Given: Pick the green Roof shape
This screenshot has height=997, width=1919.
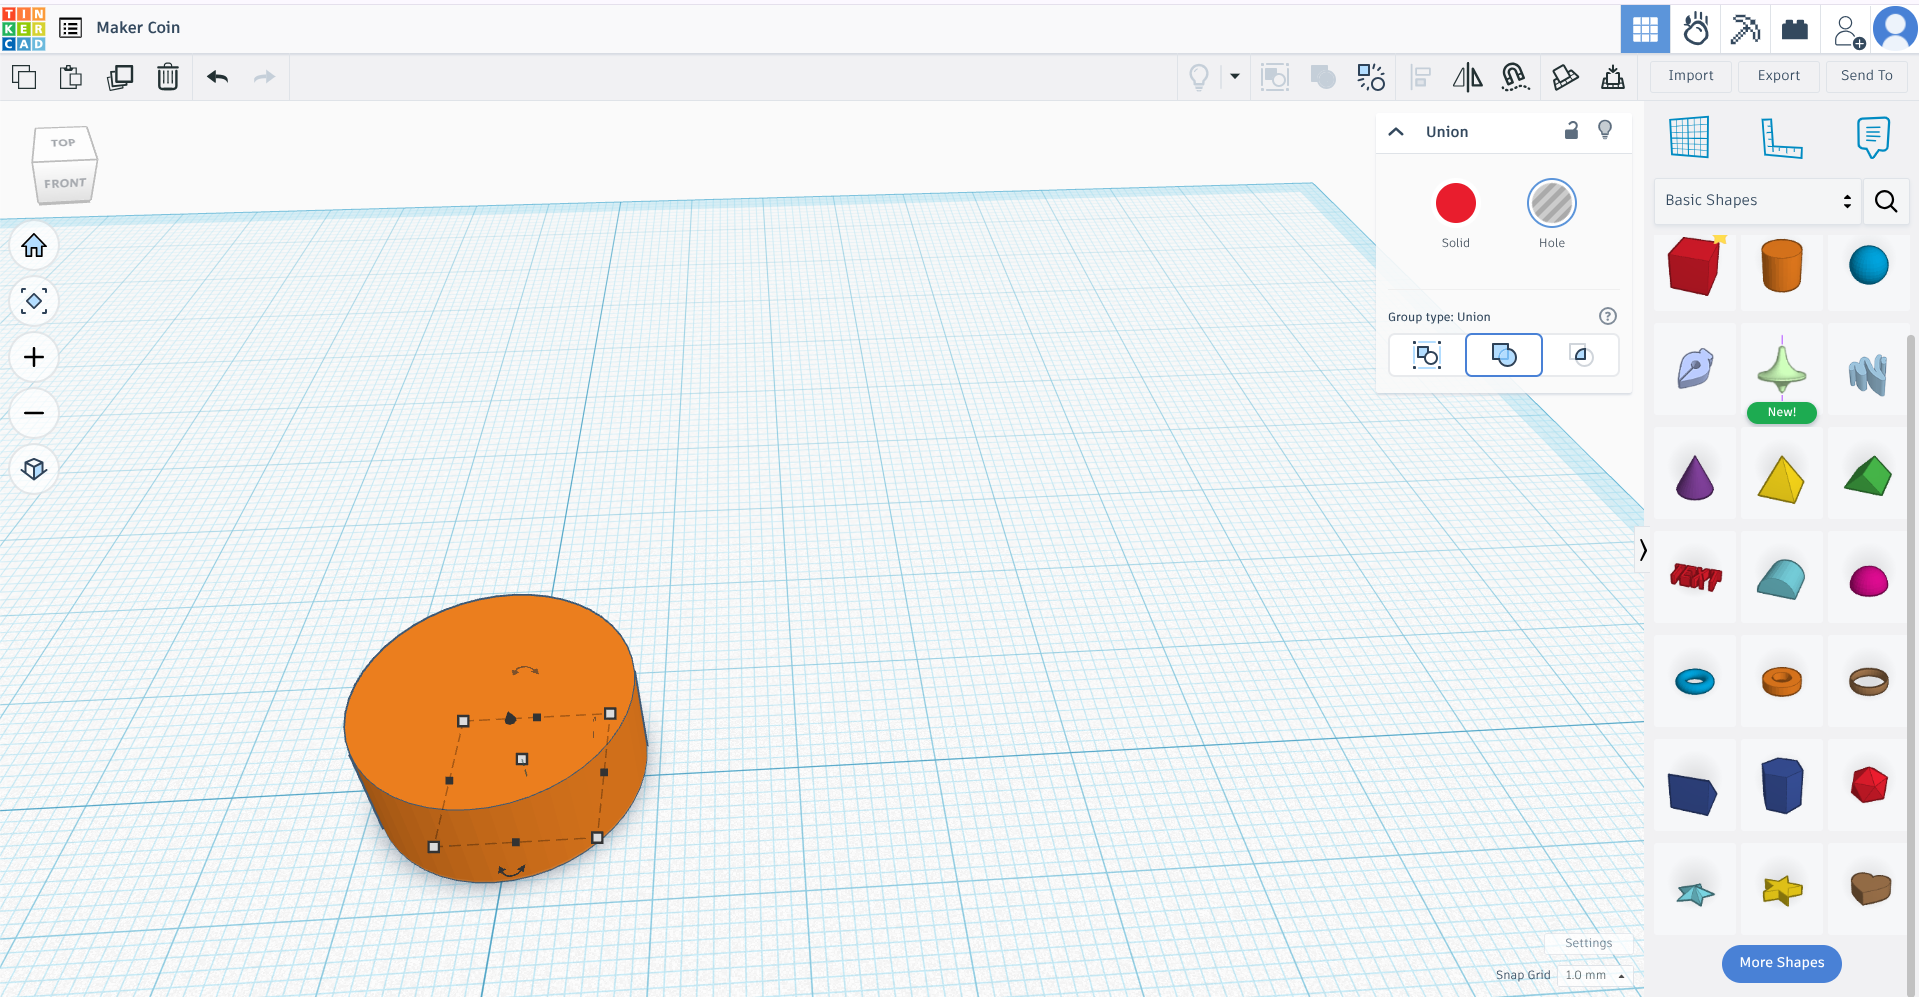Looking at the screenshot, I should pos(1869,476).
